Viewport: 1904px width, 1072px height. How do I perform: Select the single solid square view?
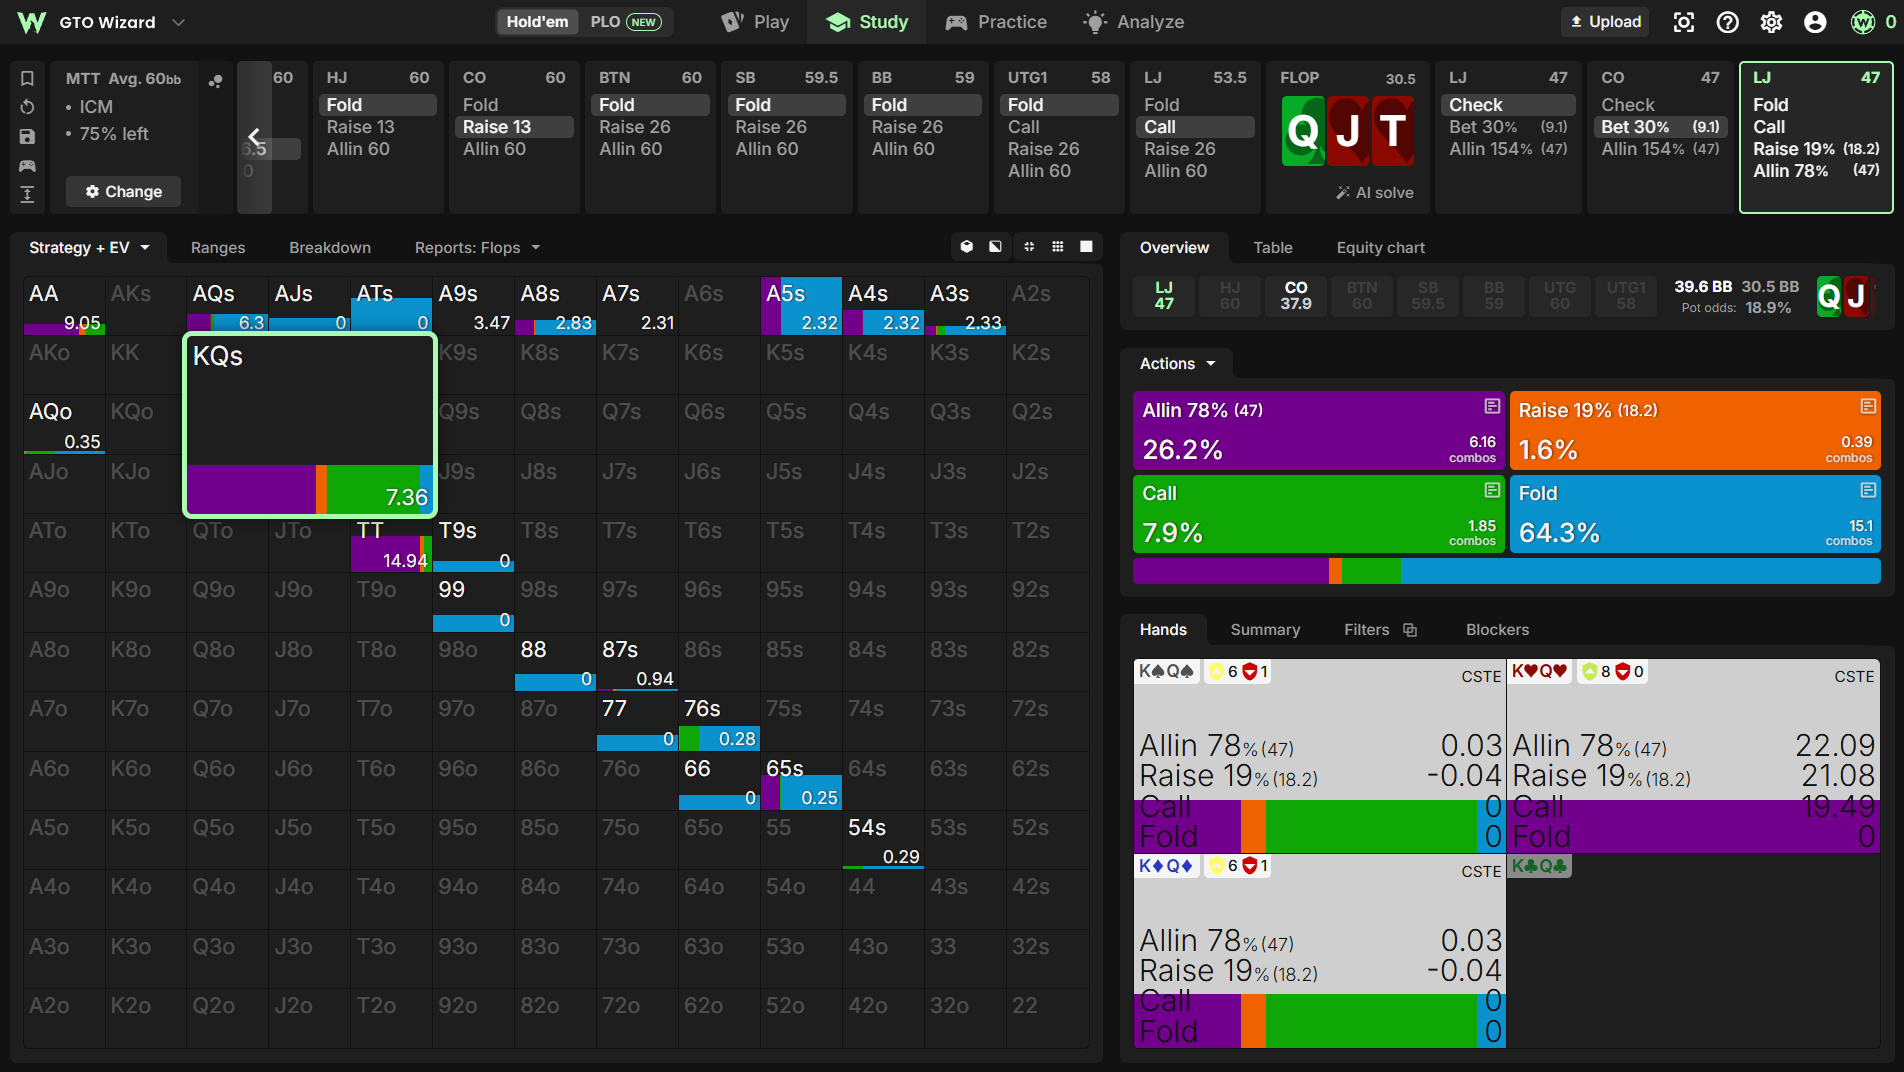click(1086, 247)
